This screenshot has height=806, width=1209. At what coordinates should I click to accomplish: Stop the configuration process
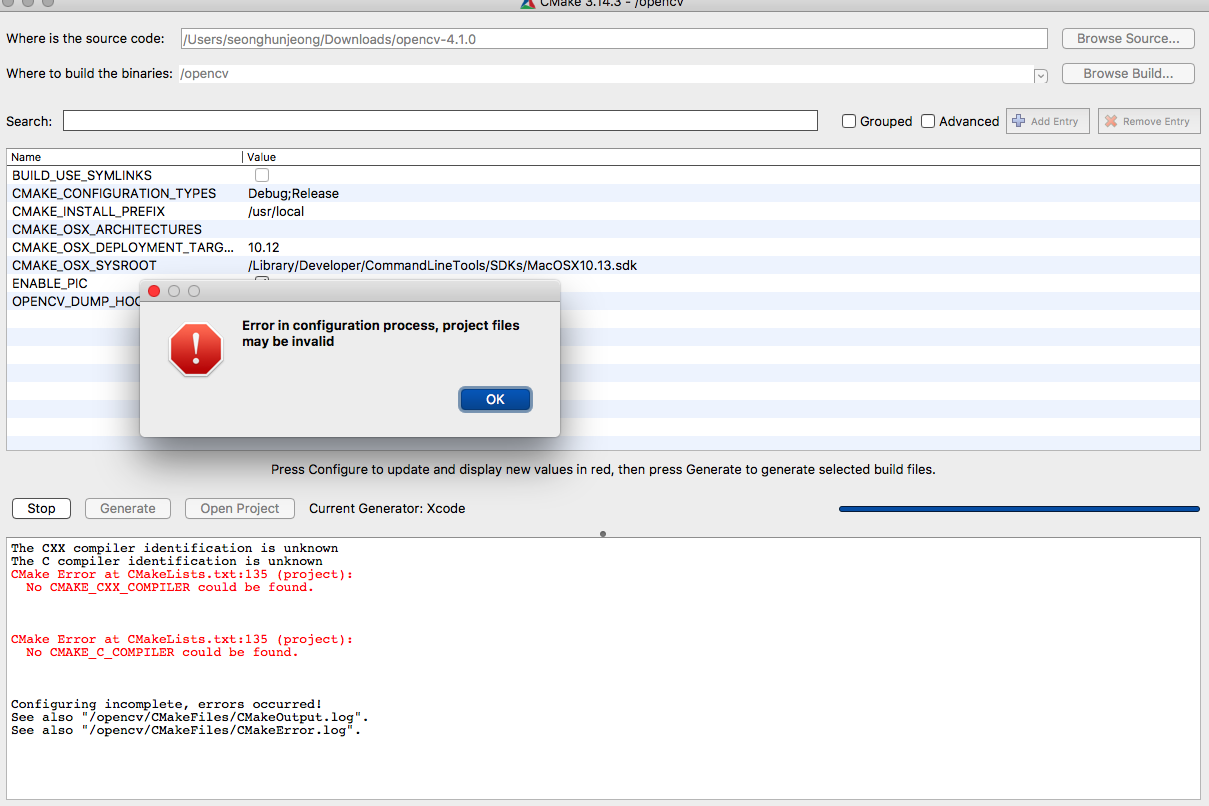(41, 508)
